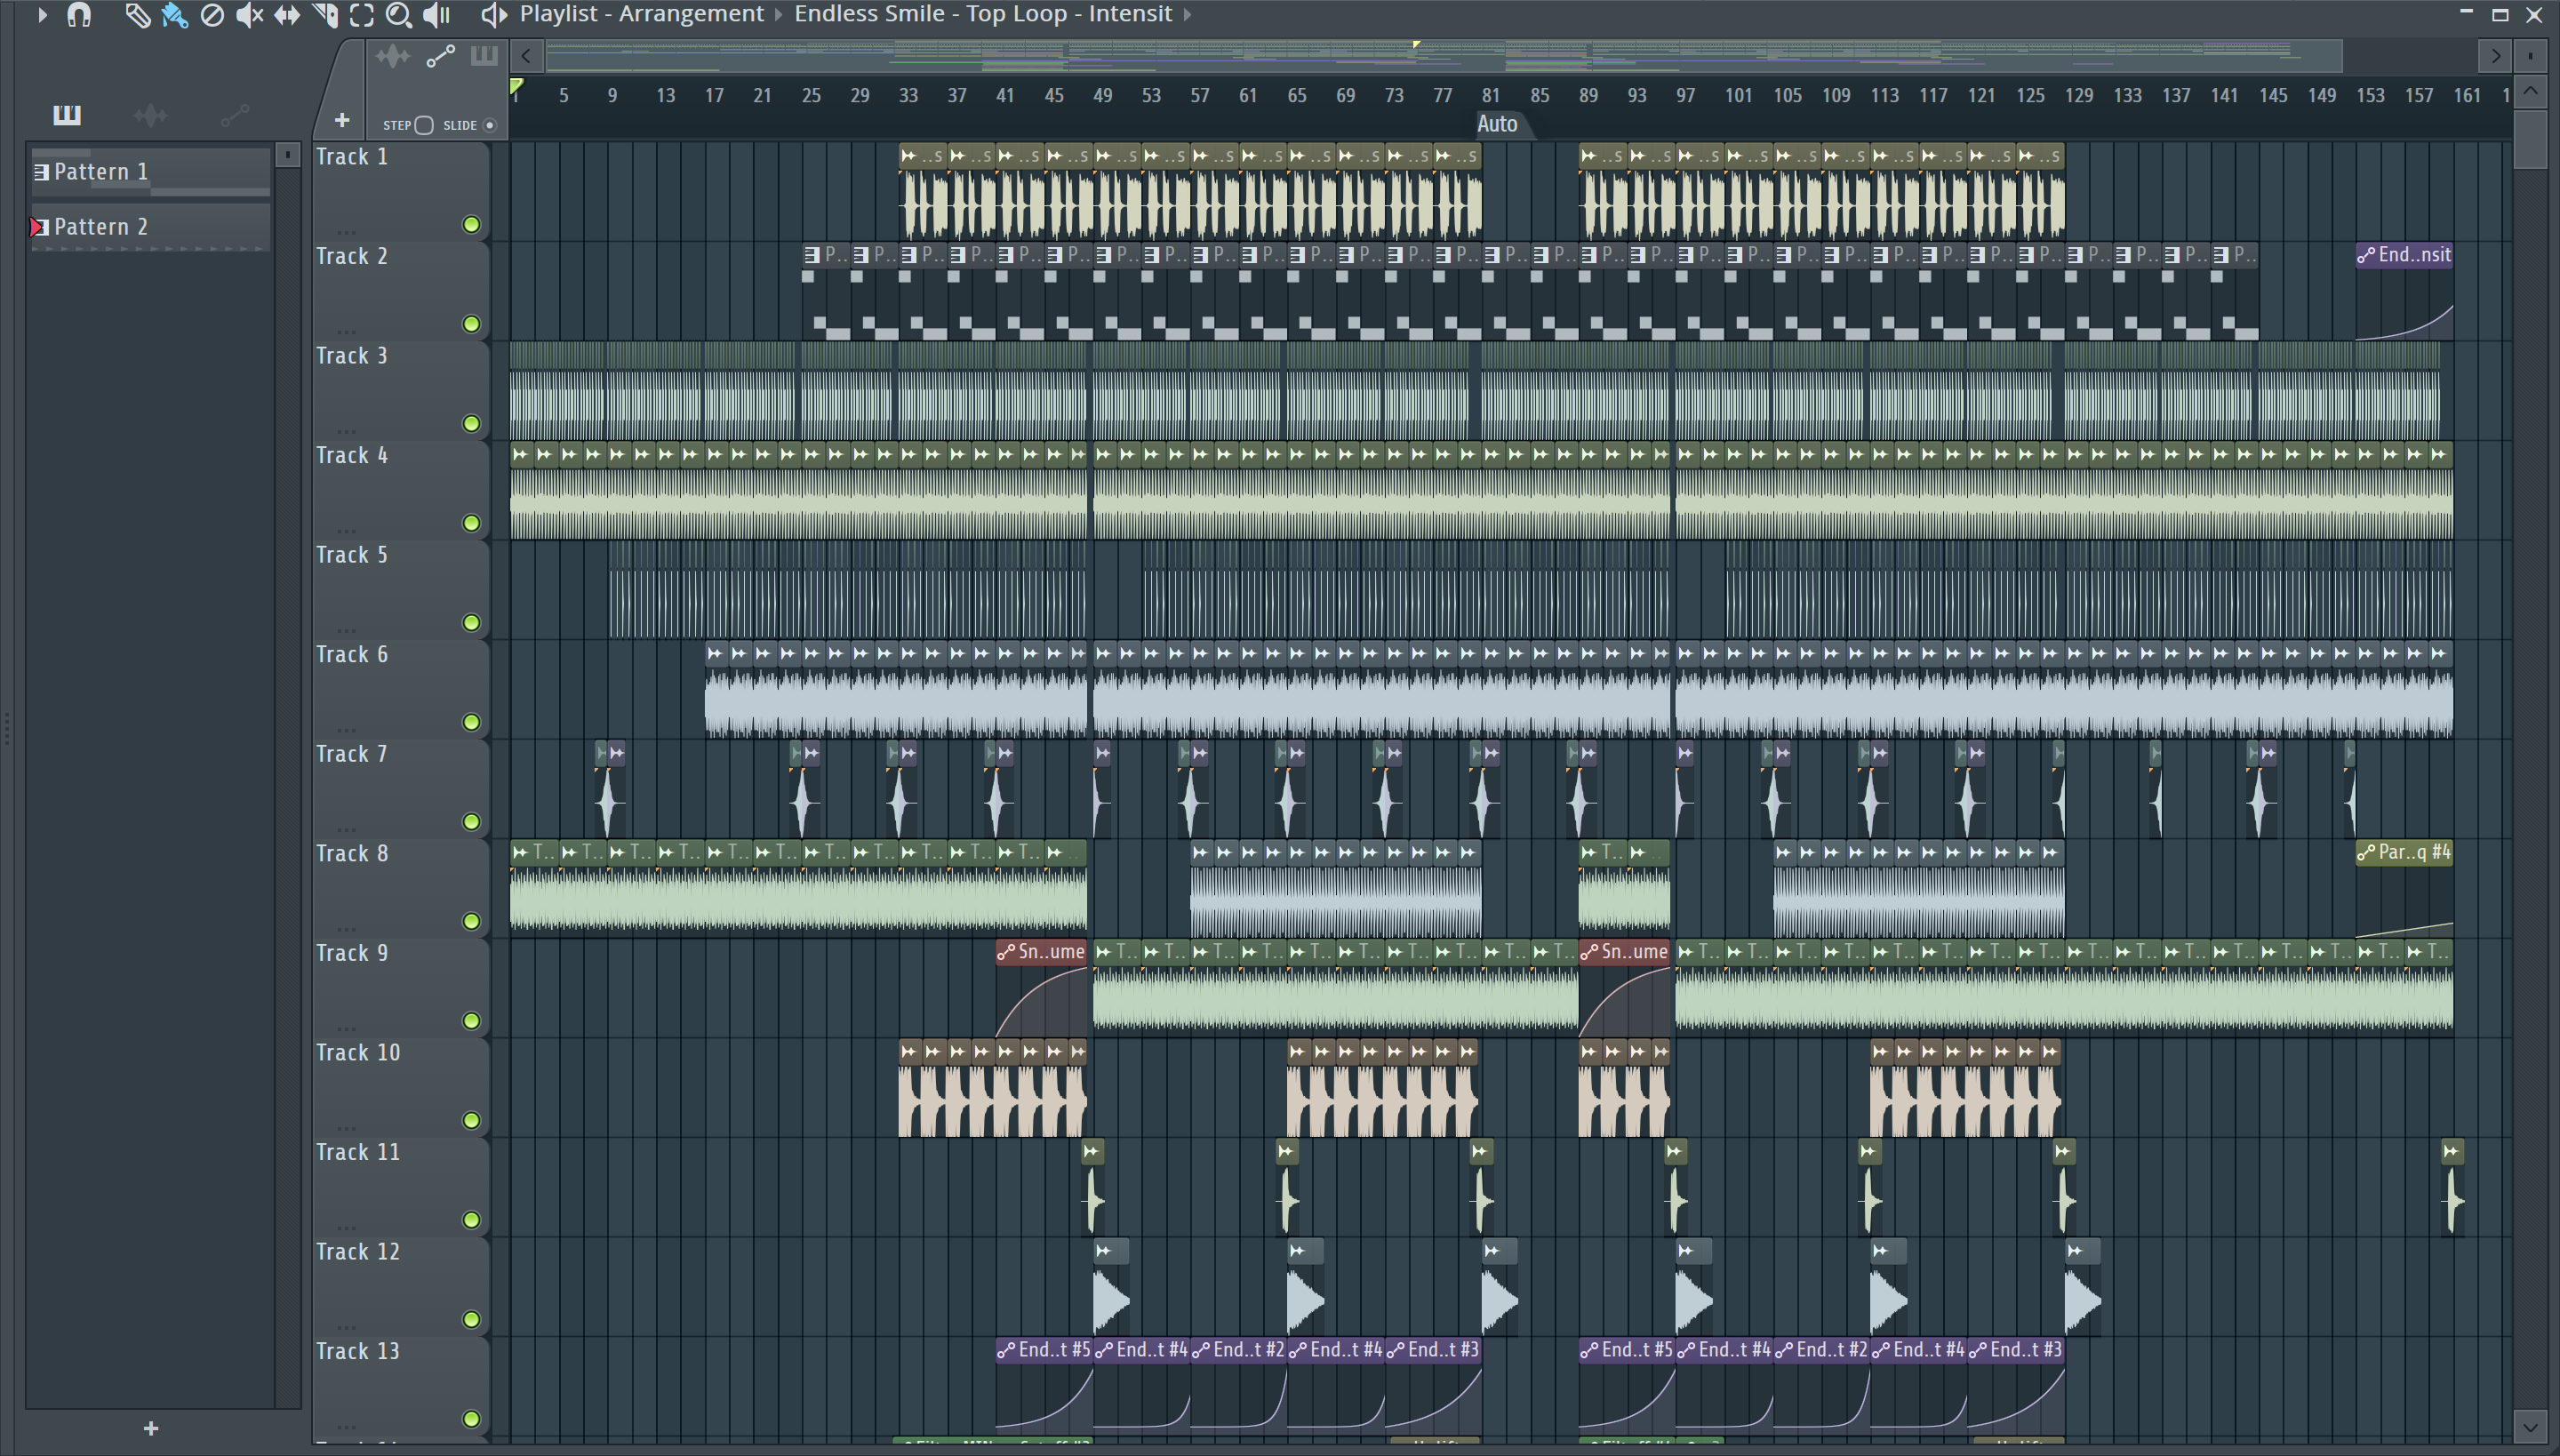
Task: Toggle pattern clip focus piano icon
Action: 484,56
